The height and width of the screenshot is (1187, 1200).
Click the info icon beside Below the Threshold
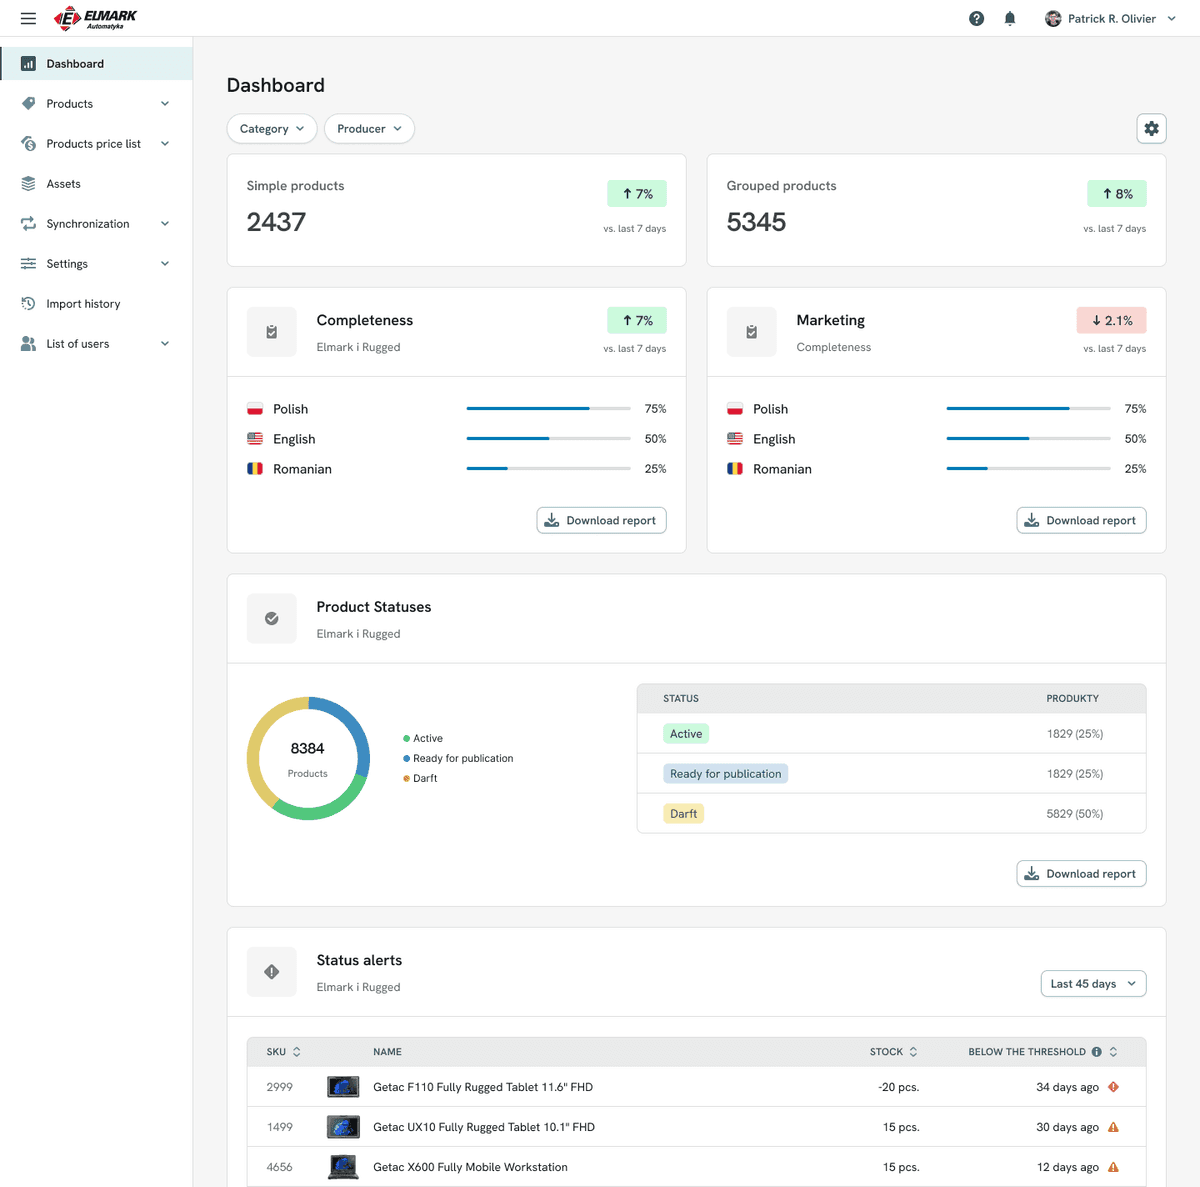[1097, 1052]
